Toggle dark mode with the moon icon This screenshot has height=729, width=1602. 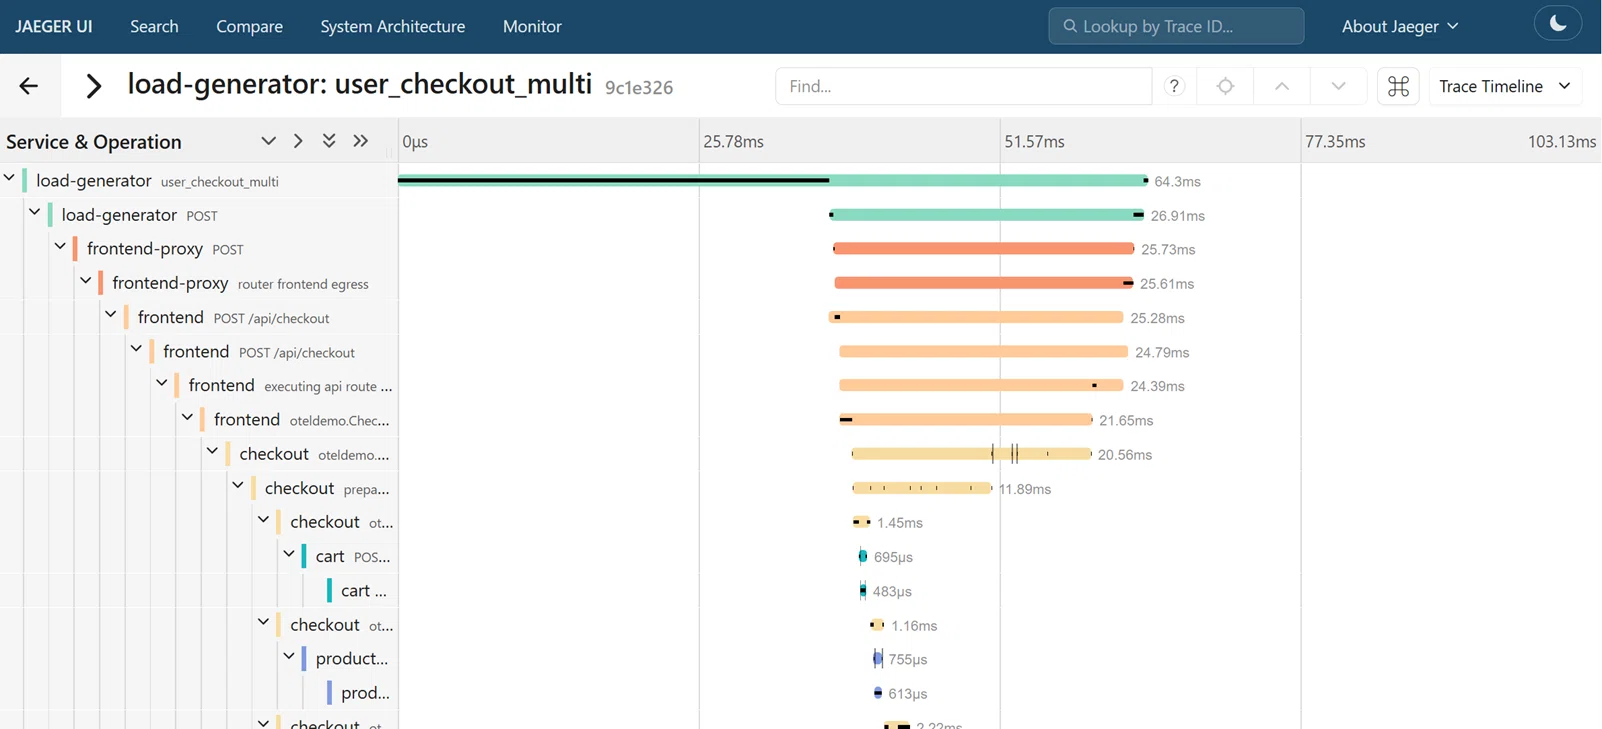tap(1557, 24)
